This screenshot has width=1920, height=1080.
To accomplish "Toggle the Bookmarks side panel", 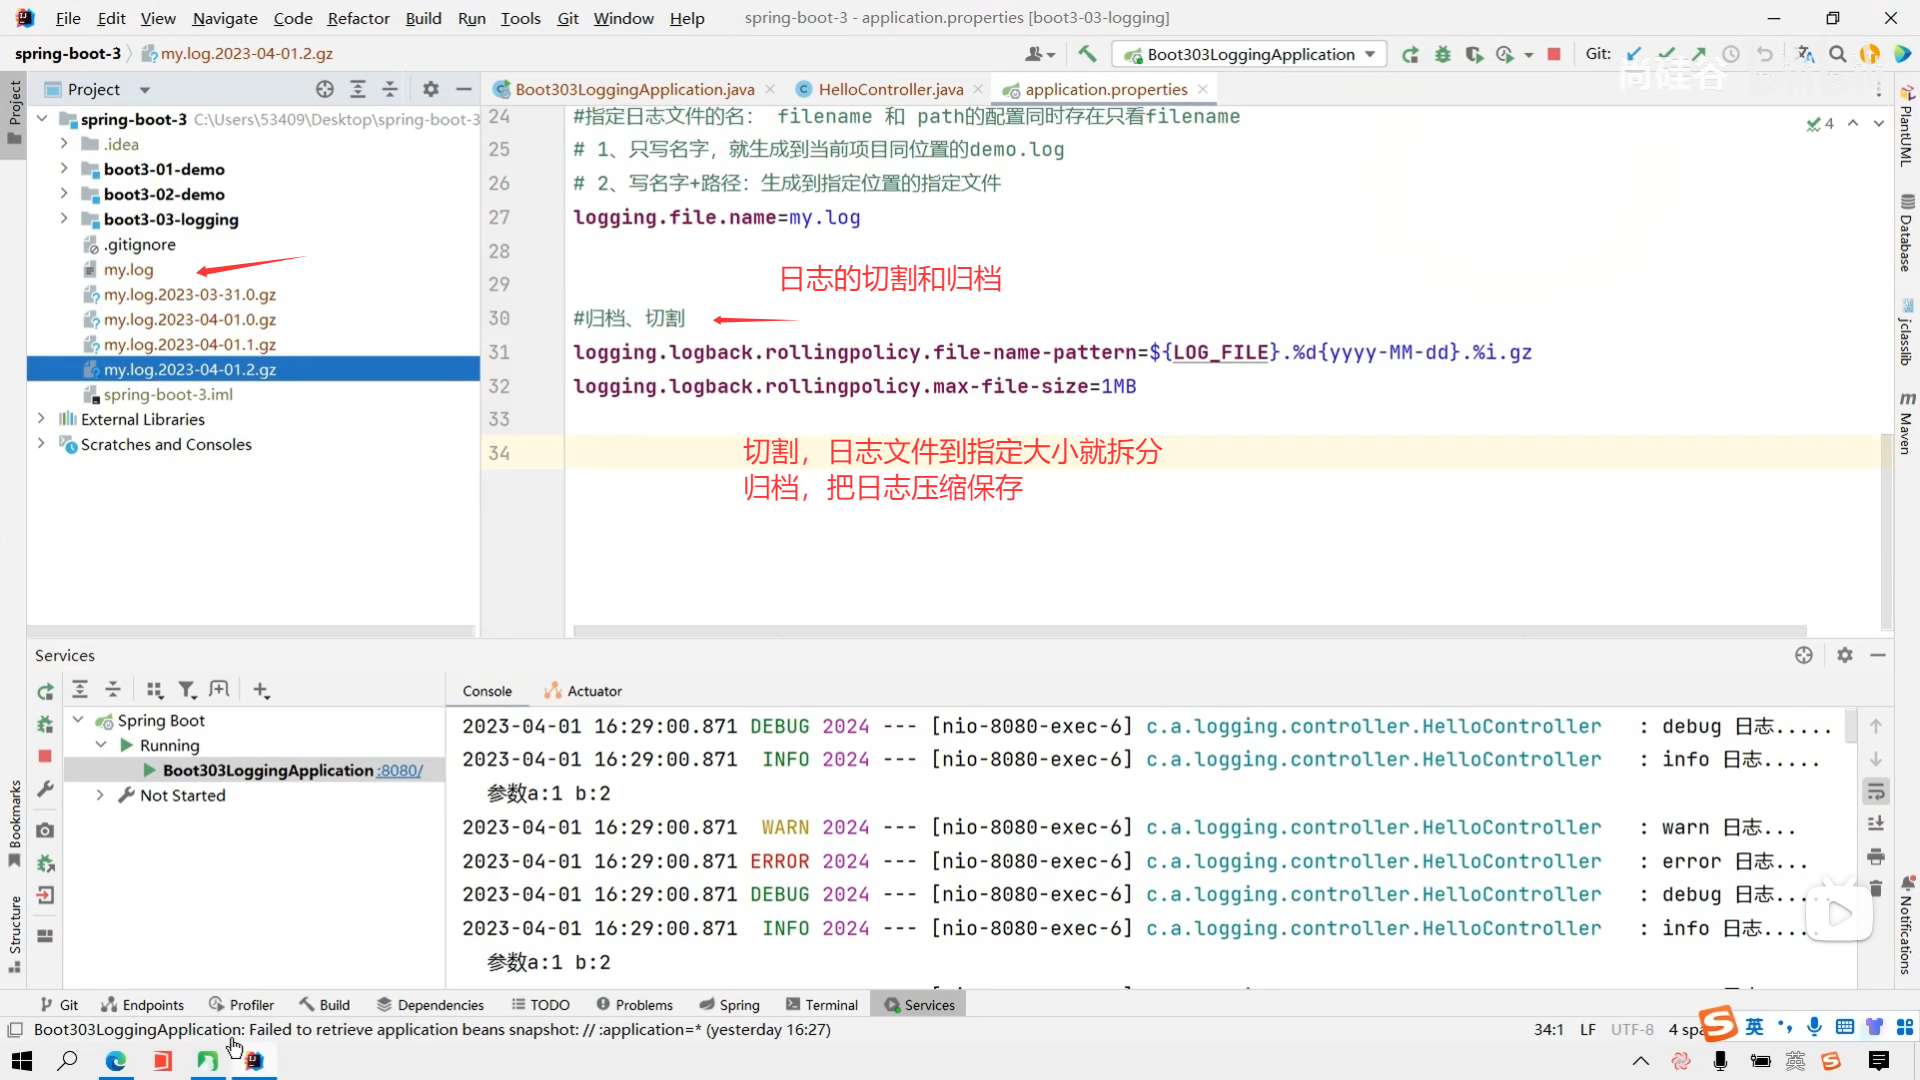I will click(x=14, y=825).
